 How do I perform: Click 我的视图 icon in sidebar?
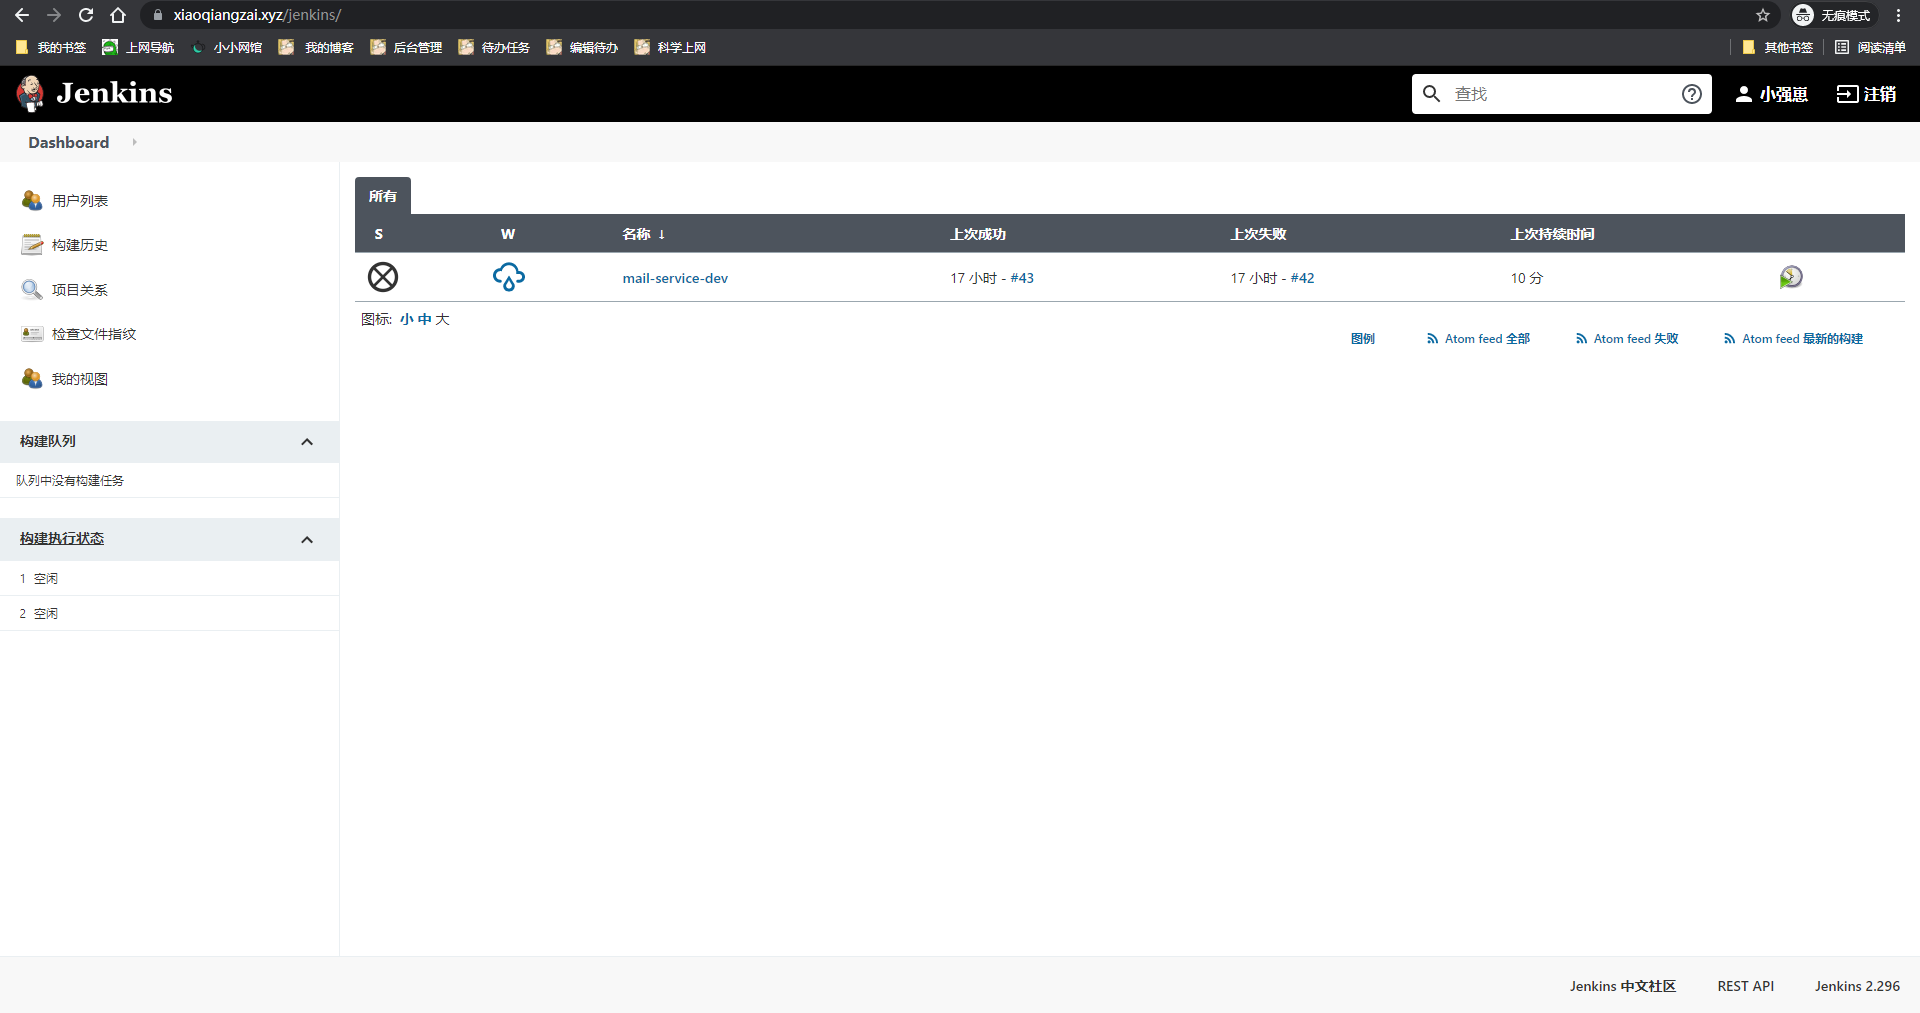(32, 379)
